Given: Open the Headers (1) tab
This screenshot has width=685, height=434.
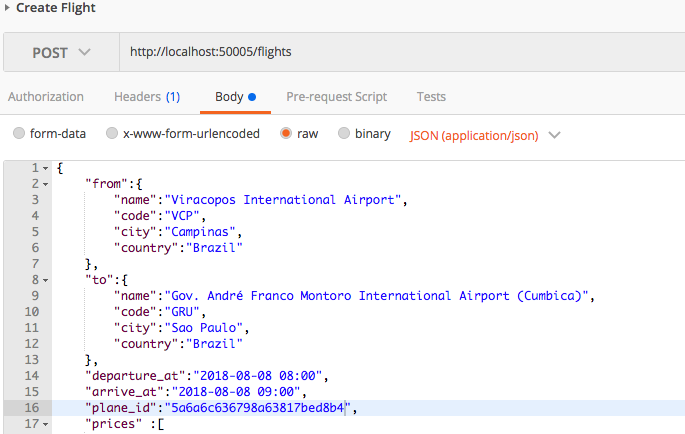Looking at the screenshot, I should coord(147,97).
